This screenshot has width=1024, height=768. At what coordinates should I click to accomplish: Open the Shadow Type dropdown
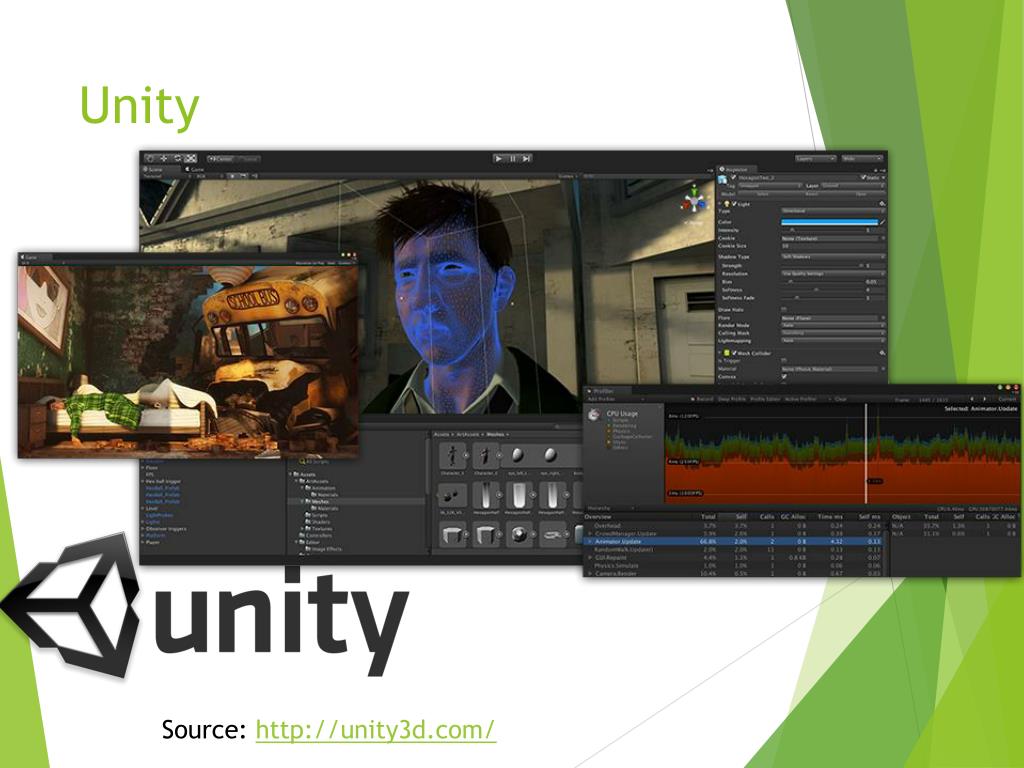(833, 257)
